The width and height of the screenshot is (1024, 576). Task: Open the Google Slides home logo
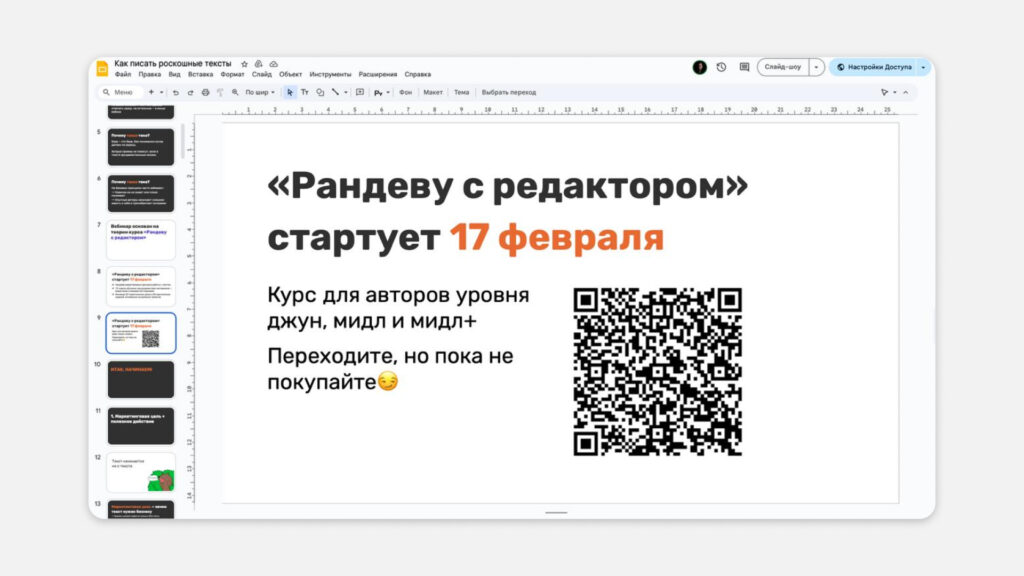click(103, 68)
